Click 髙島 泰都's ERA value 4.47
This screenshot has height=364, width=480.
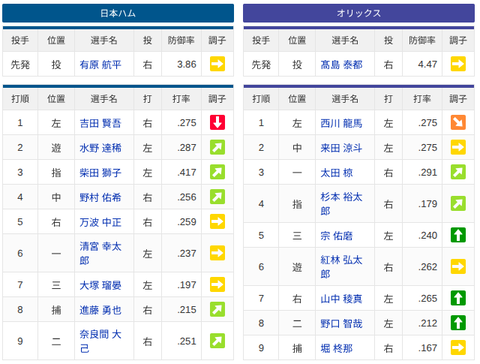(x=427, y=64)
